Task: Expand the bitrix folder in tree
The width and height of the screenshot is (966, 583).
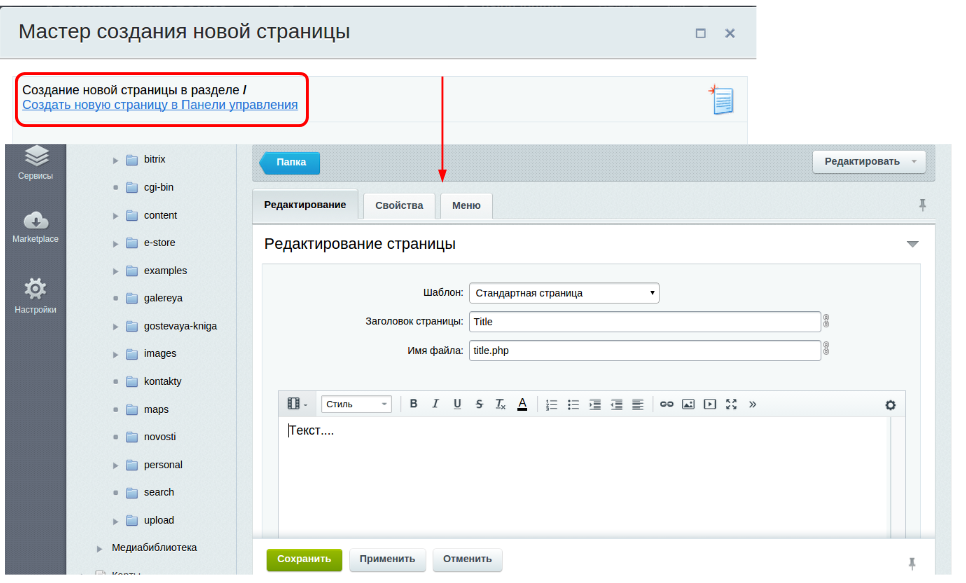Action: [116, 160]
